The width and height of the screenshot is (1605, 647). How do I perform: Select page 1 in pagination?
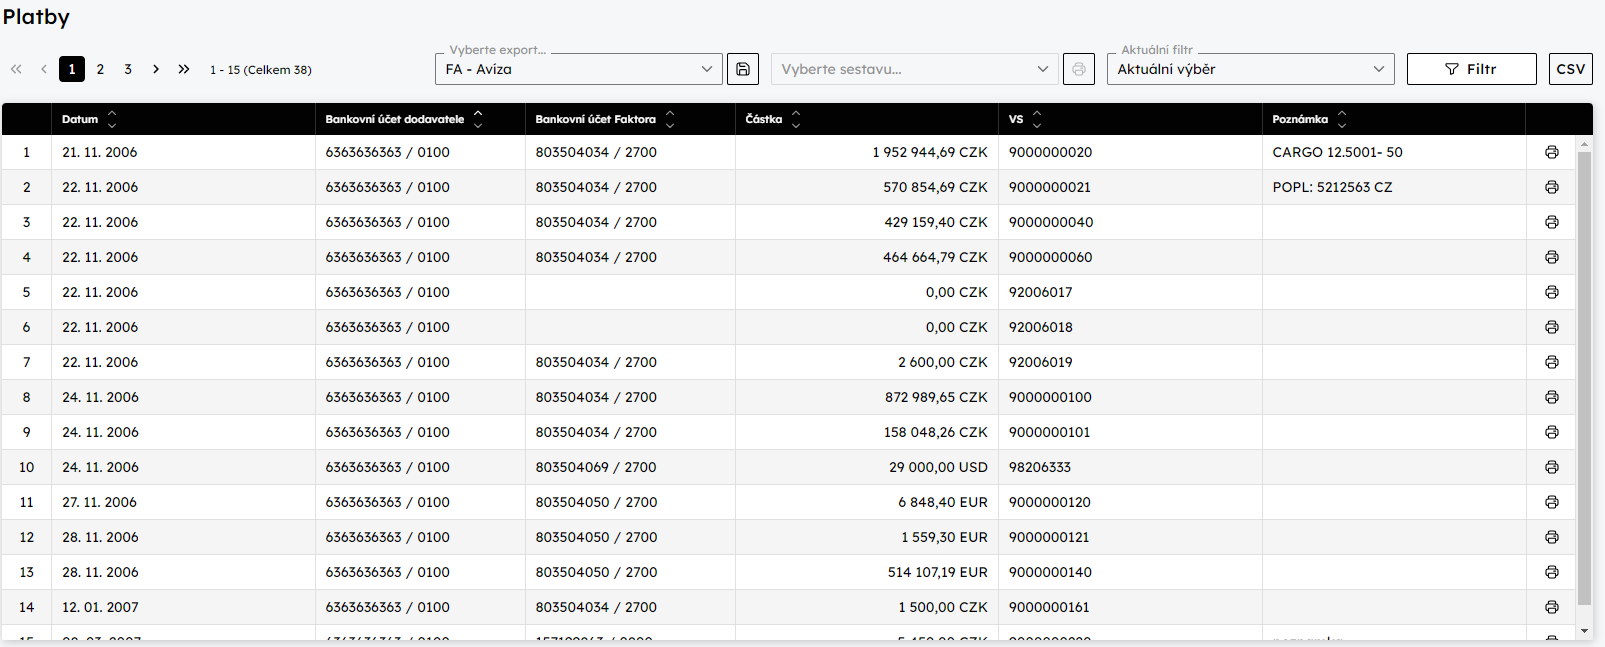pyautogui.click(x=72, y=69)
